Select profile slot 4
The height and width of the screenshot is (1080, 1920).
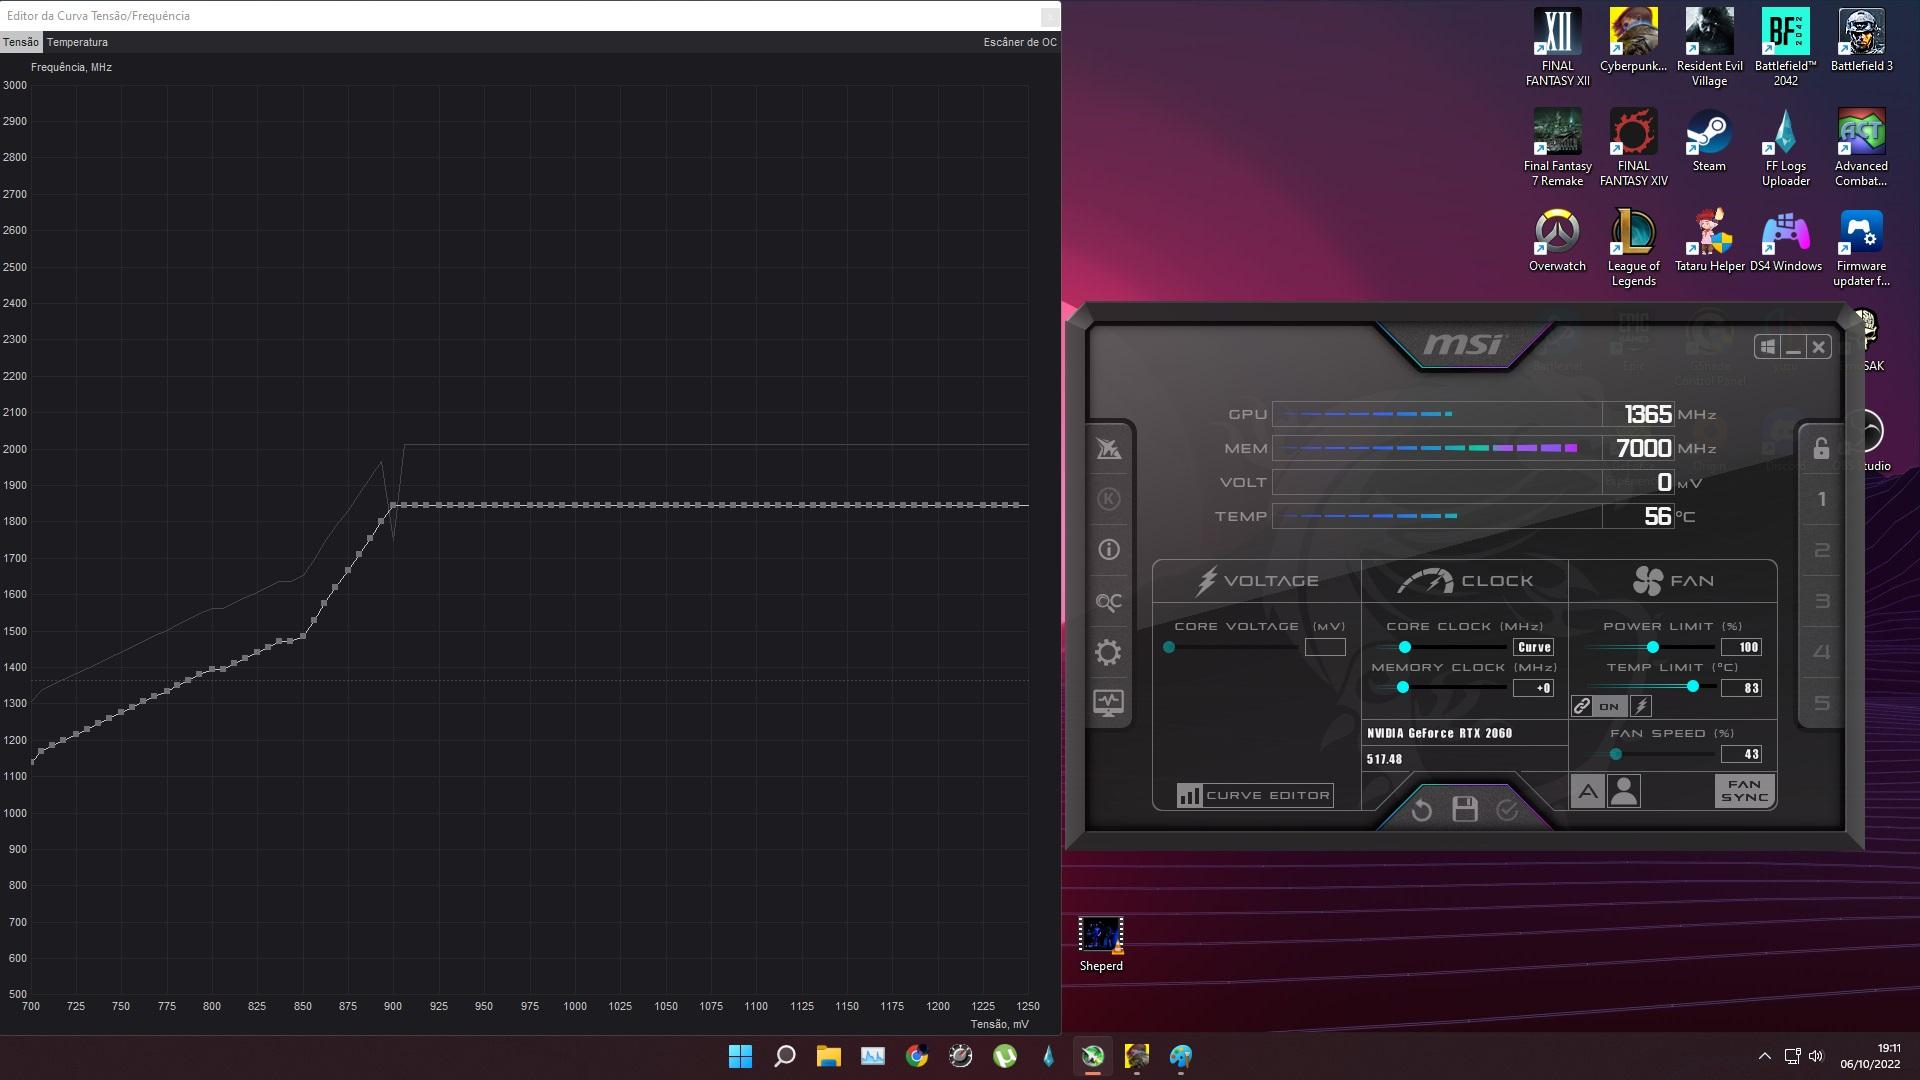click(1822, 652)
